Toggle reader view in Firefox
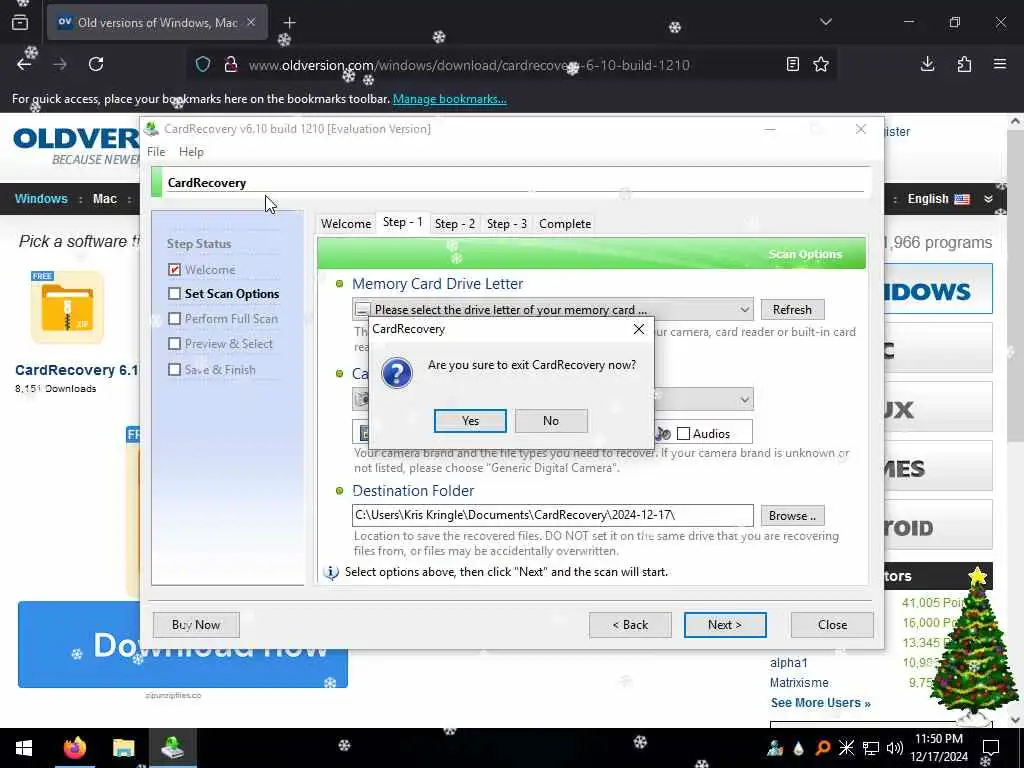 coord(792,64)
